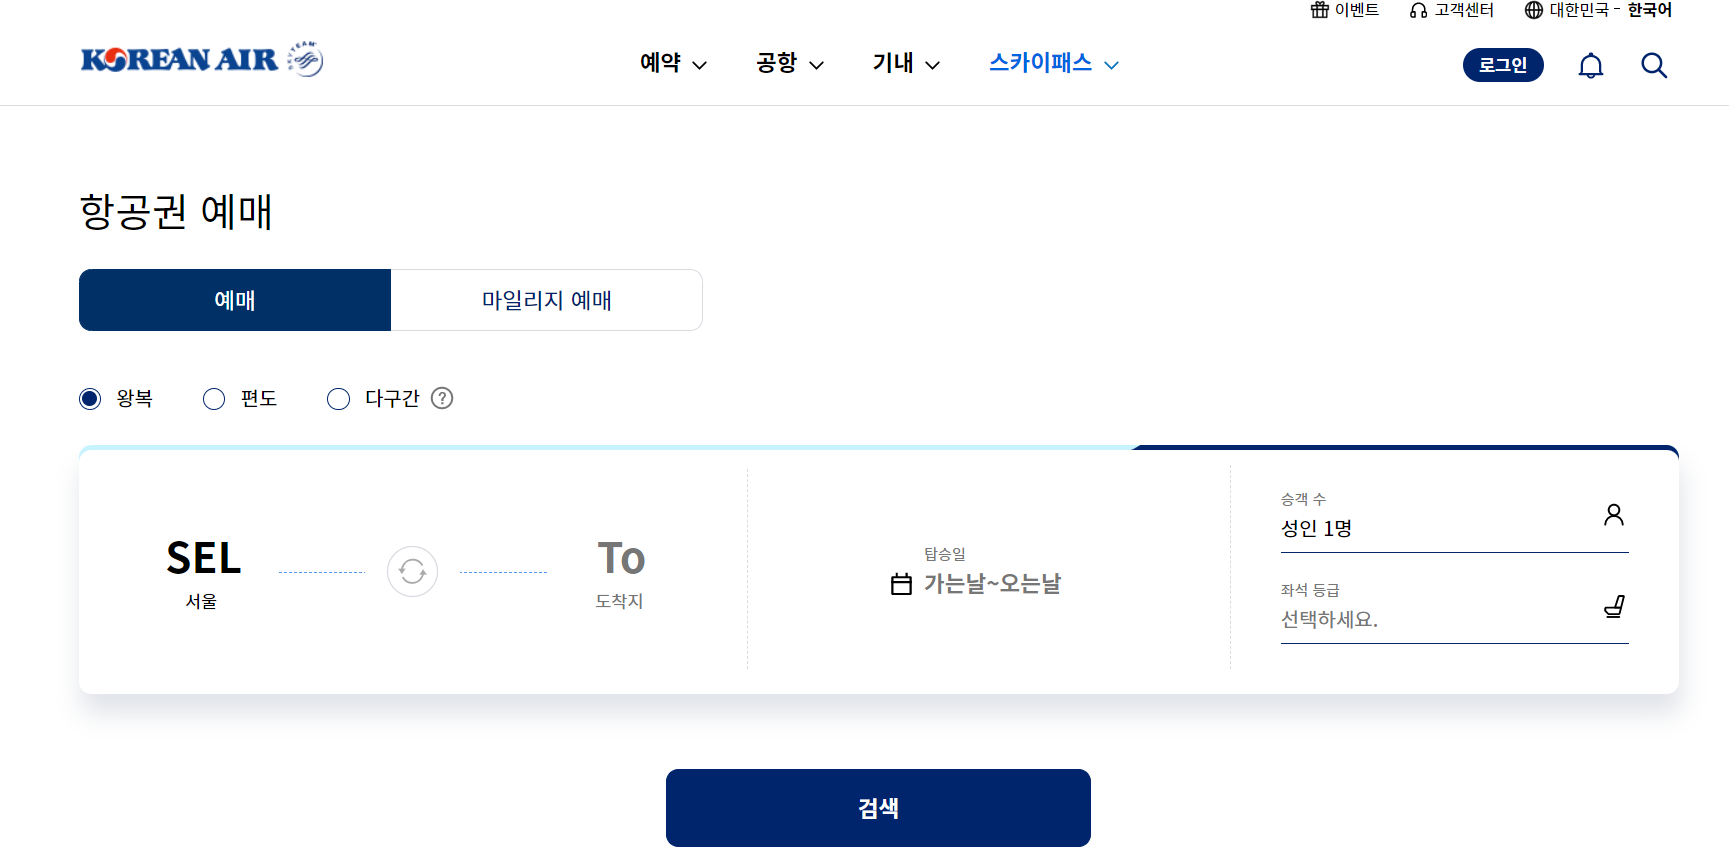Open notification alerts via bell icon
This screenshot has height=854, width=1729.
1590,64
